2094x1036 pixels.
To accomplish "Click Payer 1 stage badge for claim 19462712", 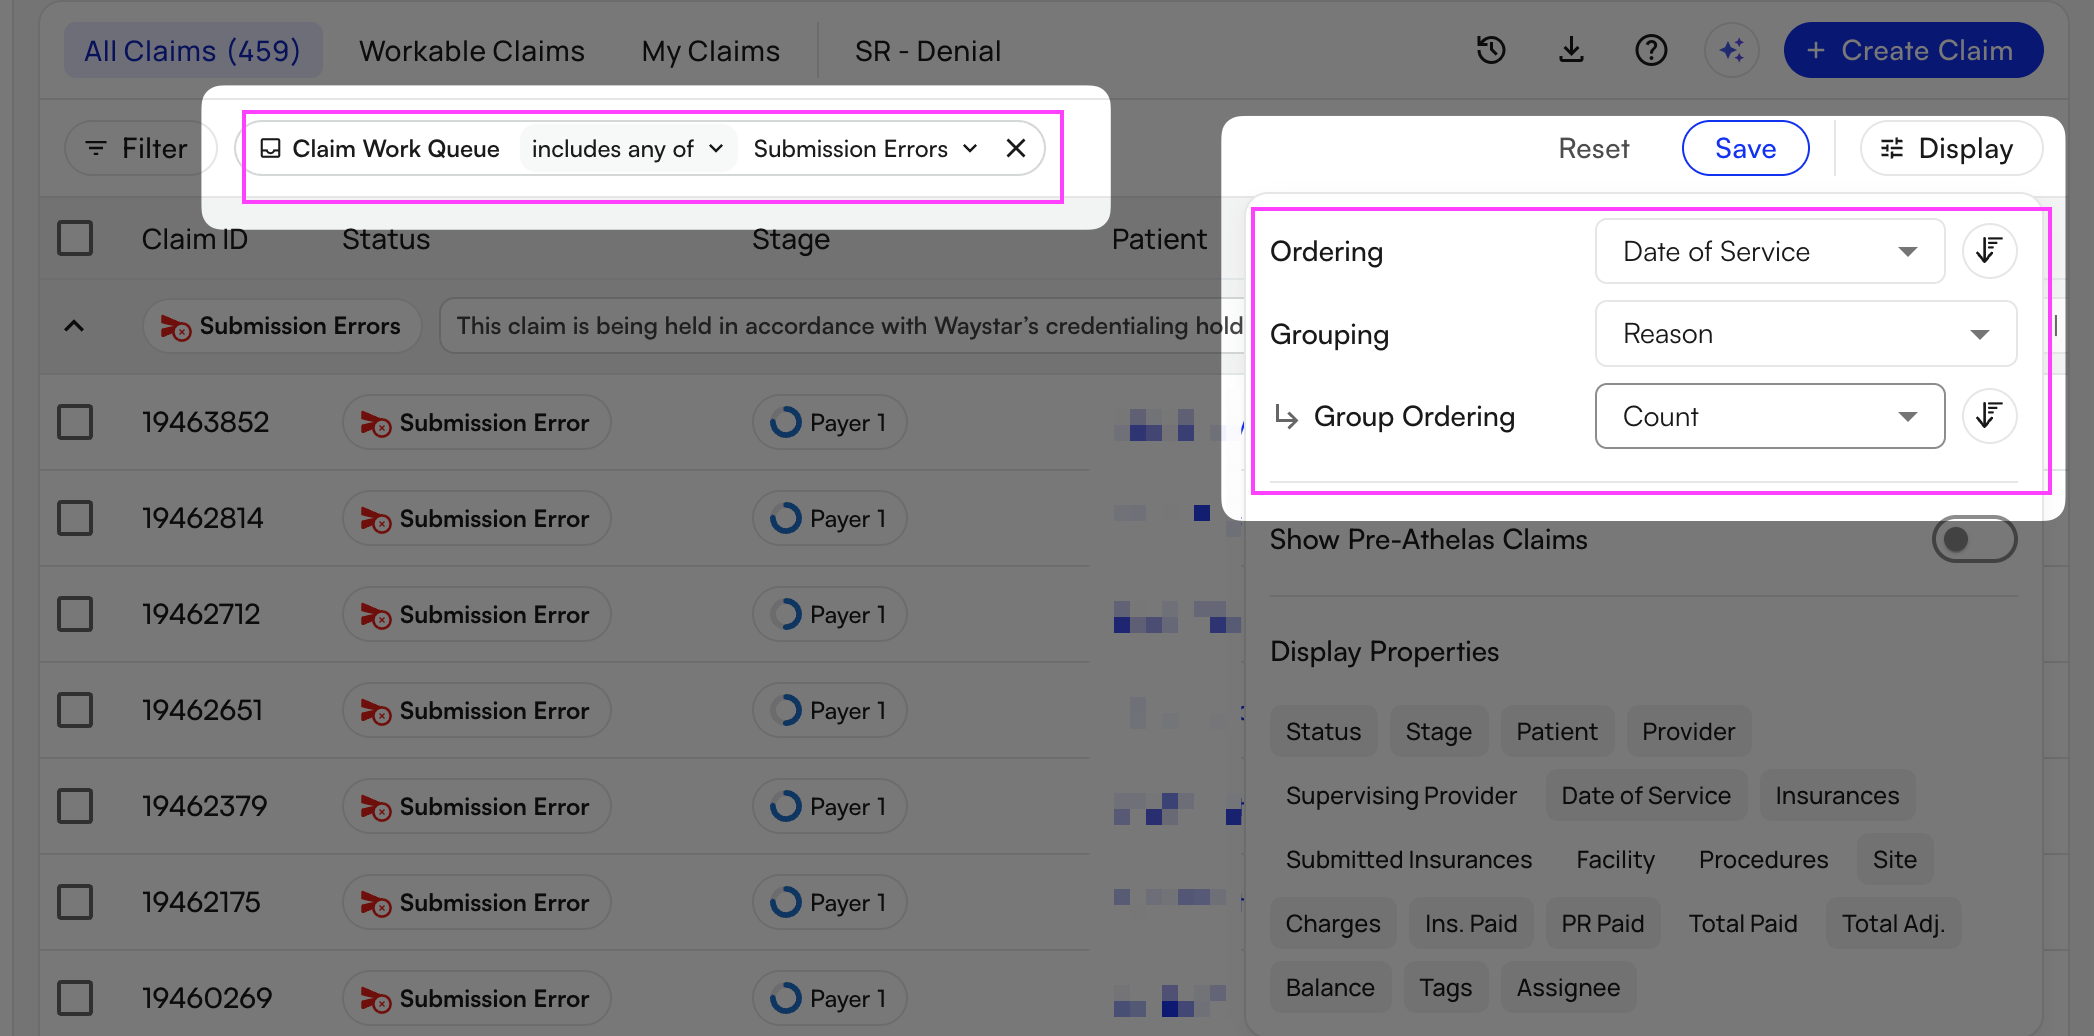I will [x=829, y=614].
